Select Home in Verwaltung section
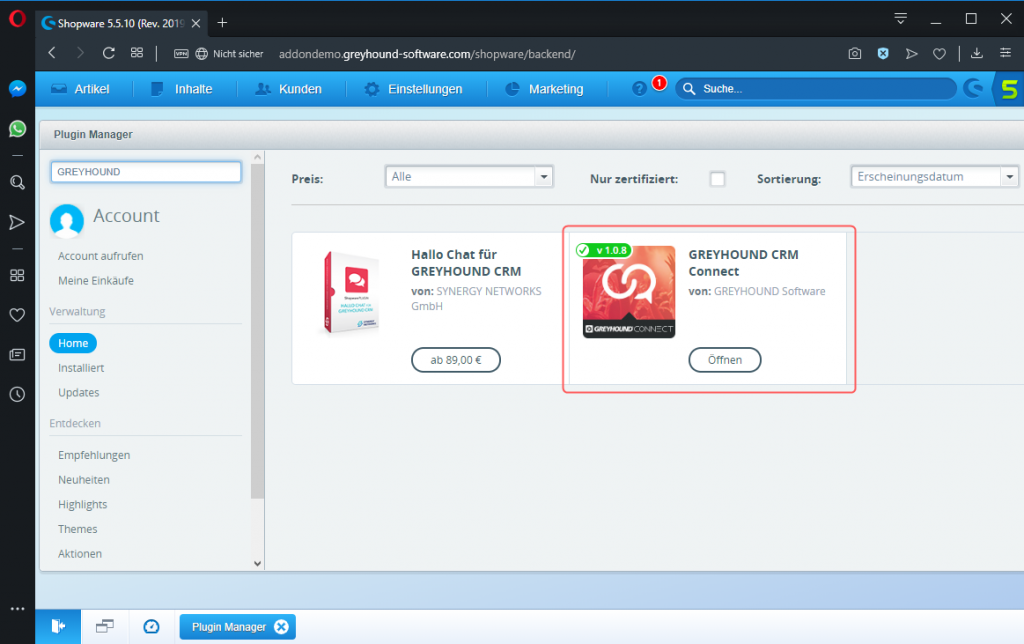The width and height of the screenshot is (1024, 644). coord(73,343)
